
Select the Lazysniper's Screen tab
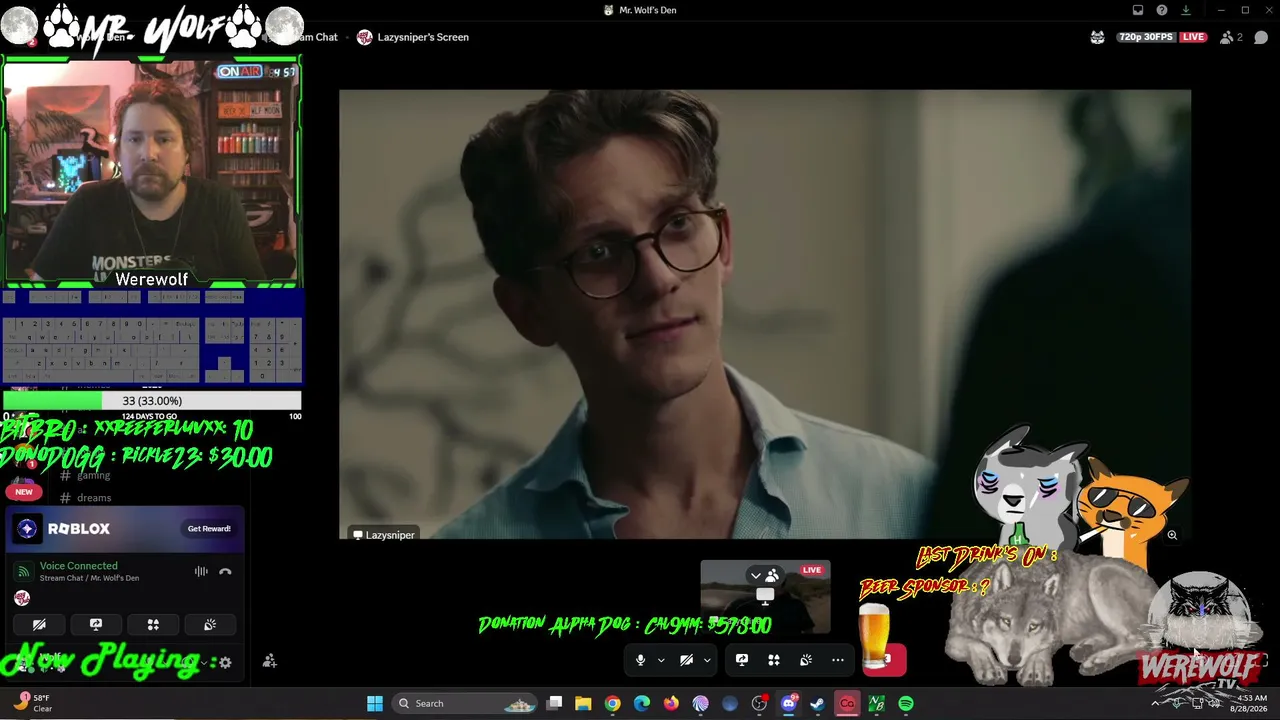(x=412, y=37)
